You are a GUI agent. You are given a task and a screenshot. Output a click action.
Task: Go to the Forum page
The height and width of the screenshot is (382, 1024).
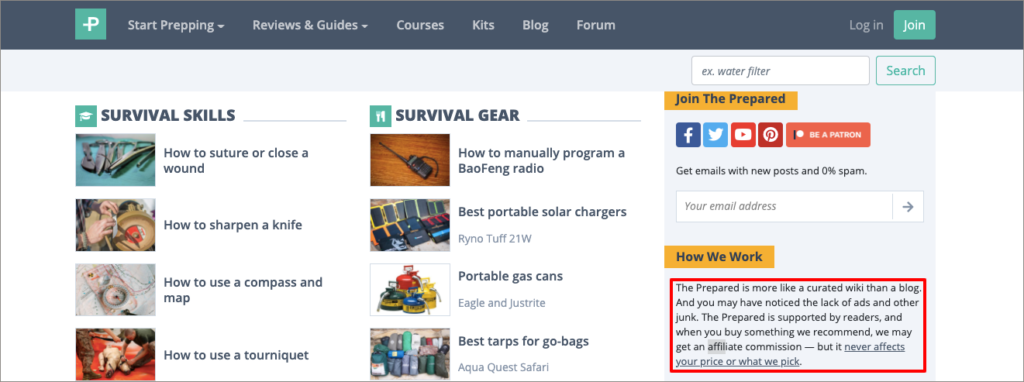click(596, 25)
